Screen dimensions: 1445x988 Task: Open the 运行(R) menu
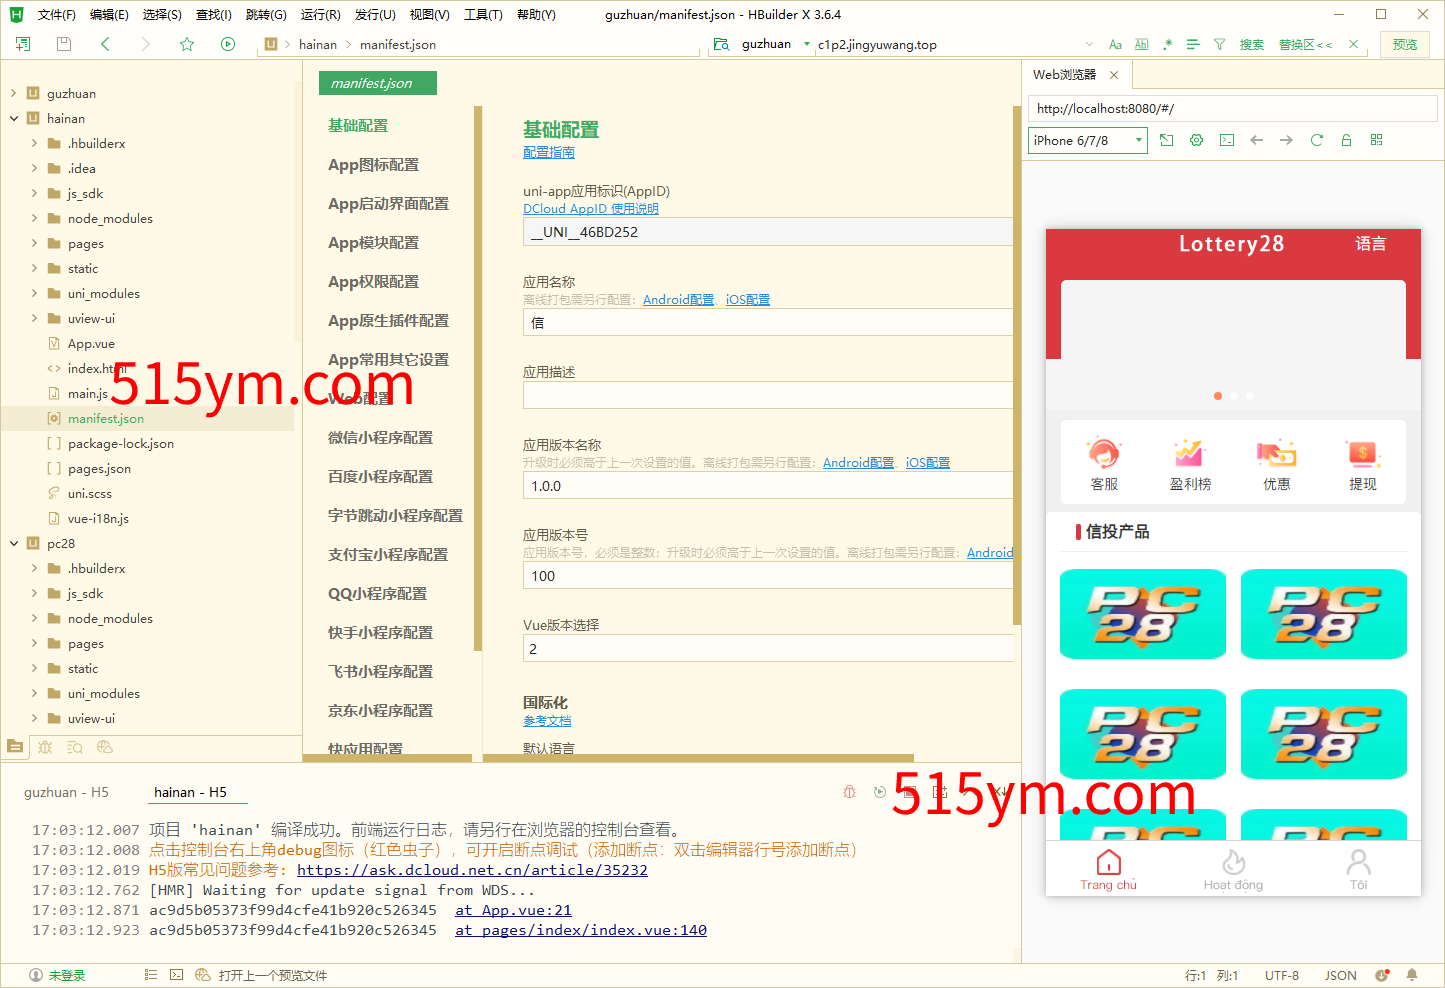pyautogui.click(x=319, y=14)
